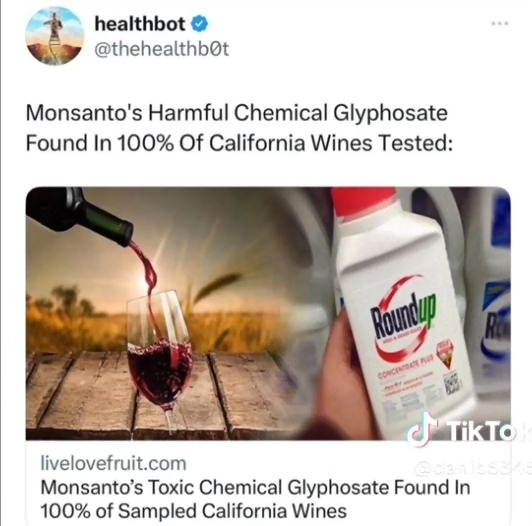The width and height of the screenshot is (532, 526).
Task: Click the QR code on the Roundup label
Action: click(x=453, y=385)
